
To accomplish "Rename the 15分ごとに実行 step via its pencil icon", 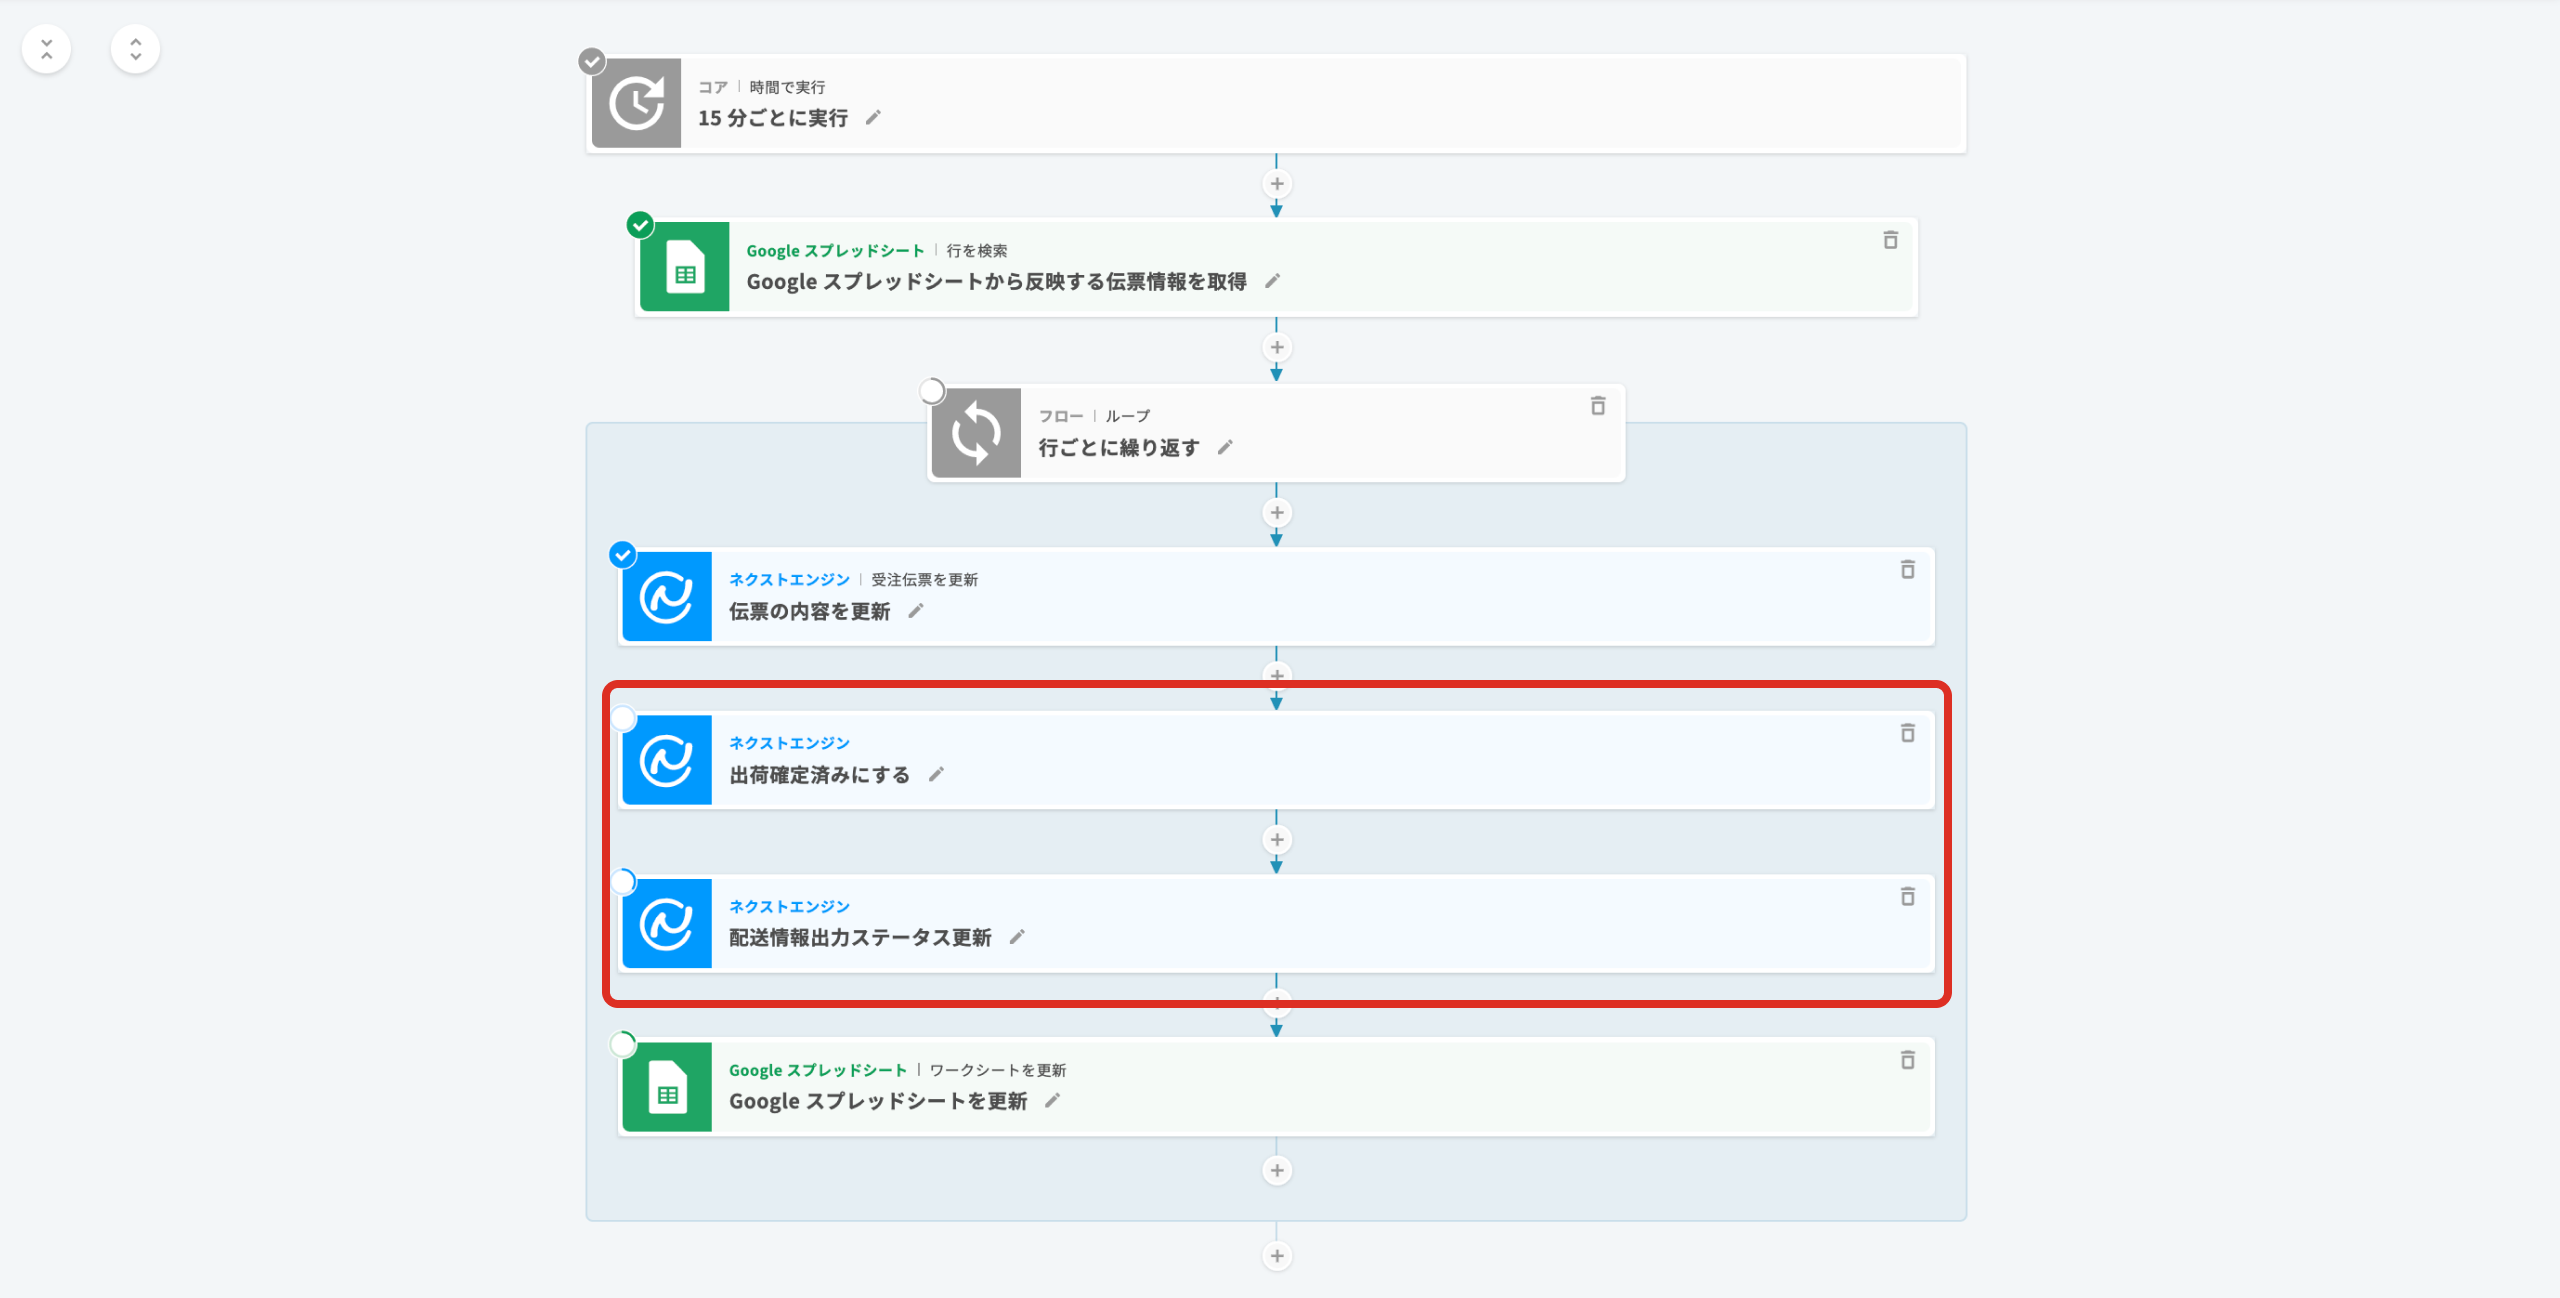I will tap(873, 118).
